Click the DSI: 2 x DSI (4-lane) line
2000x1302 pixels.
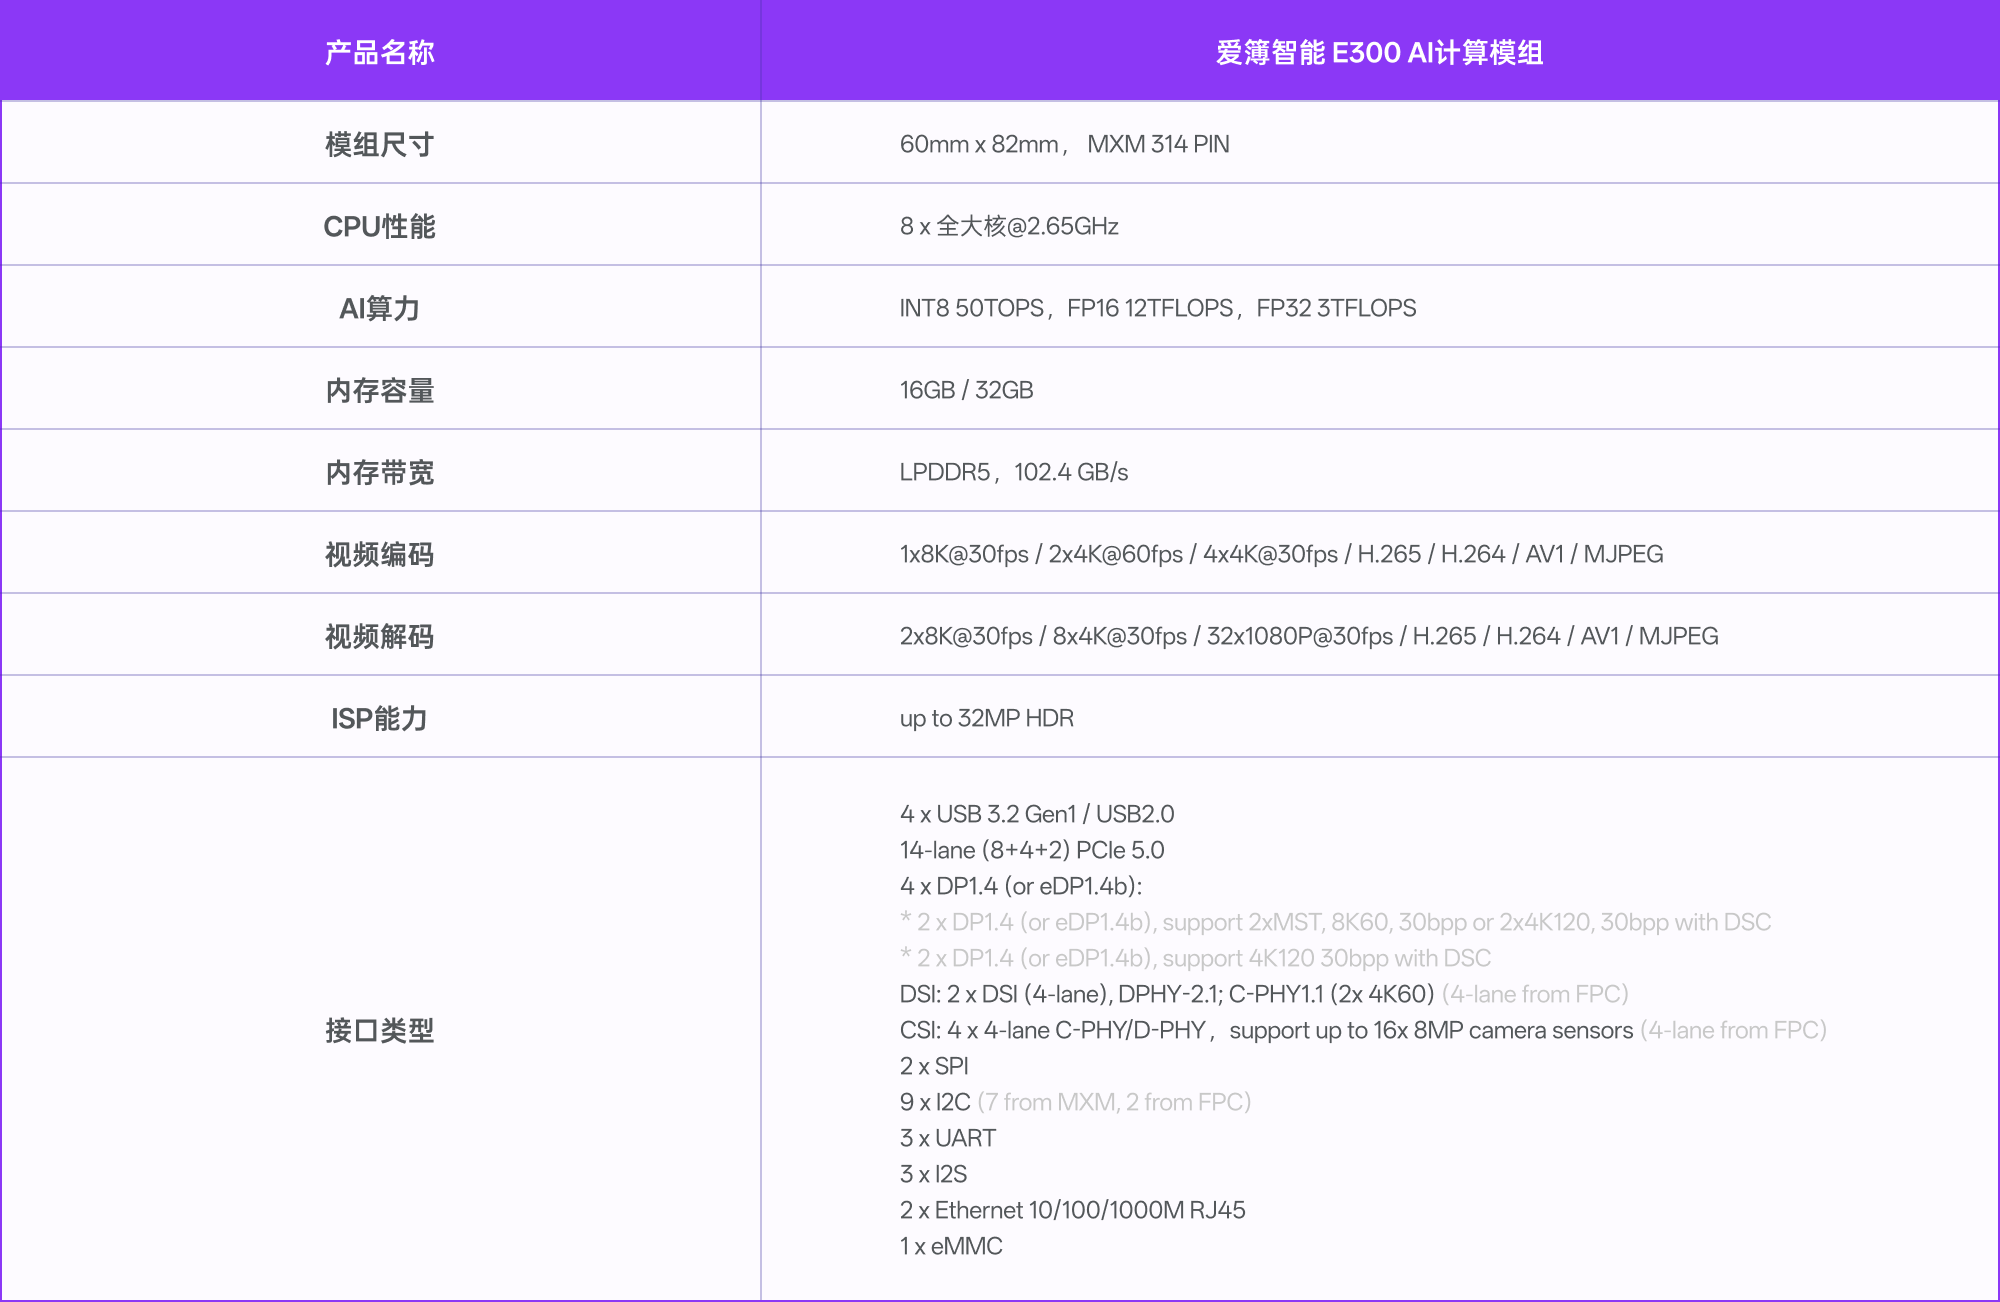pyautogui.click(x=1263, y=994)
